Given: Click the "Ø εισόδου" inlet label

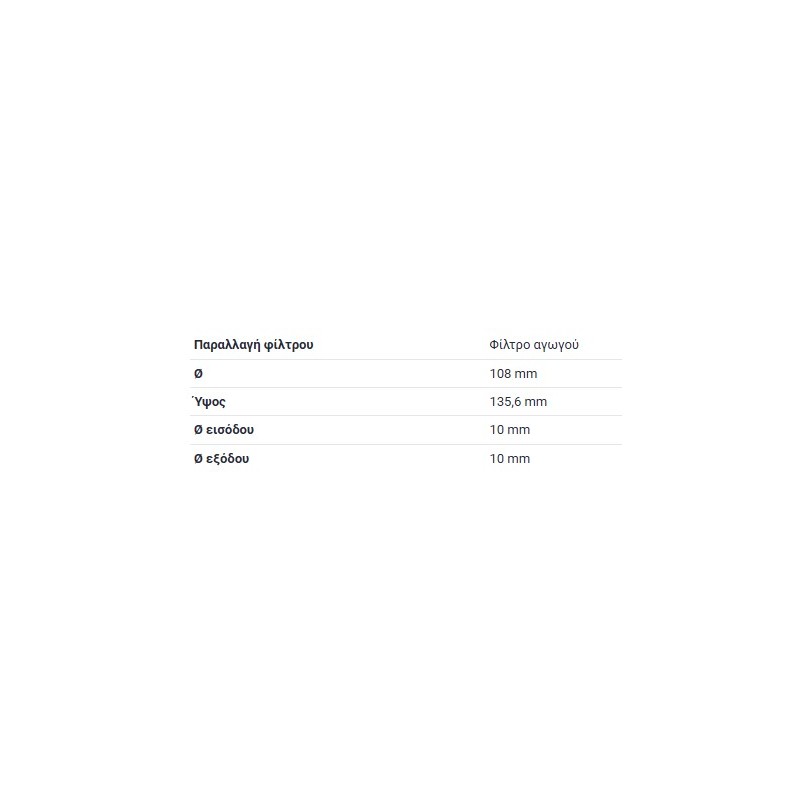Looking at the screenshot, I should [224, 430].
